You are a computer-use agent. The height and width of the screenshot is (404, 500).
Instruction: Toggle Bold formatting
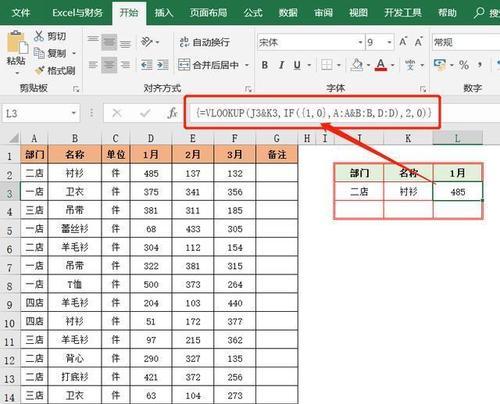point(265,65)
